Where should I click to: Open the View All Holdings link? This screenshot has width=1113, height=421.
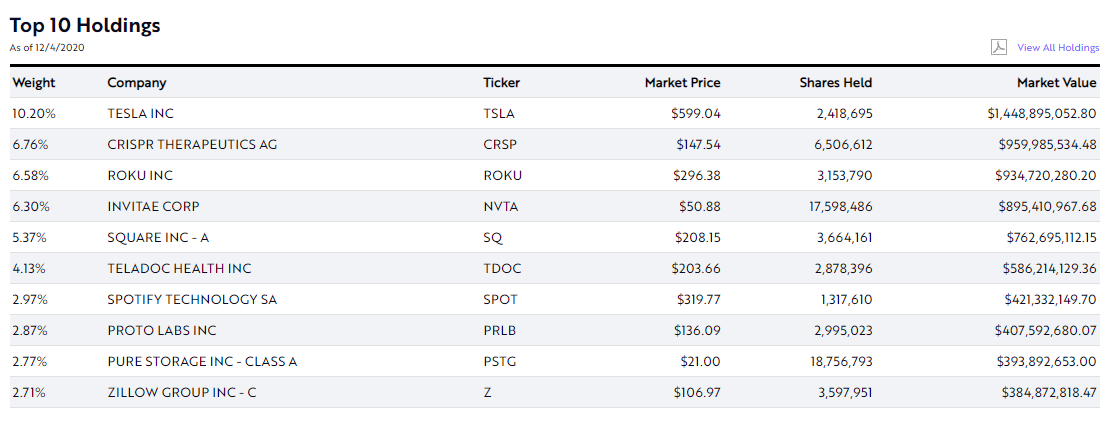coord(1058,48)
